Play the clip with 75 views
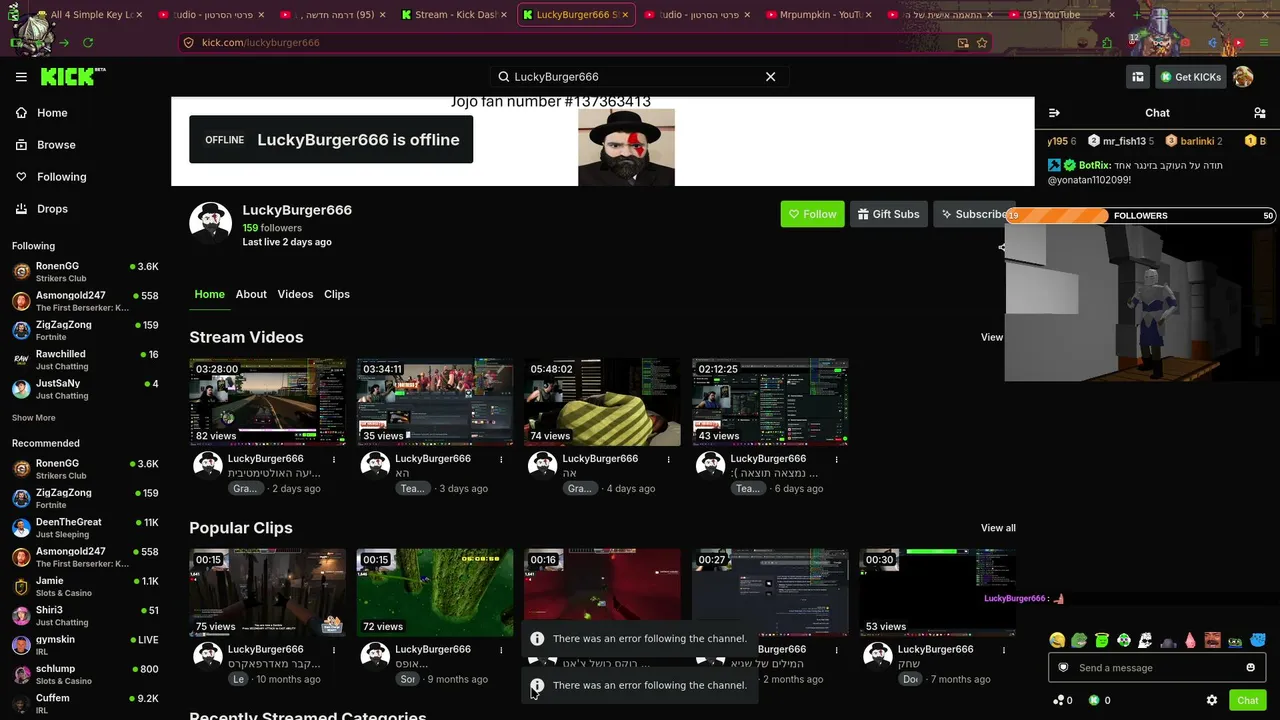 pos(268,592)
